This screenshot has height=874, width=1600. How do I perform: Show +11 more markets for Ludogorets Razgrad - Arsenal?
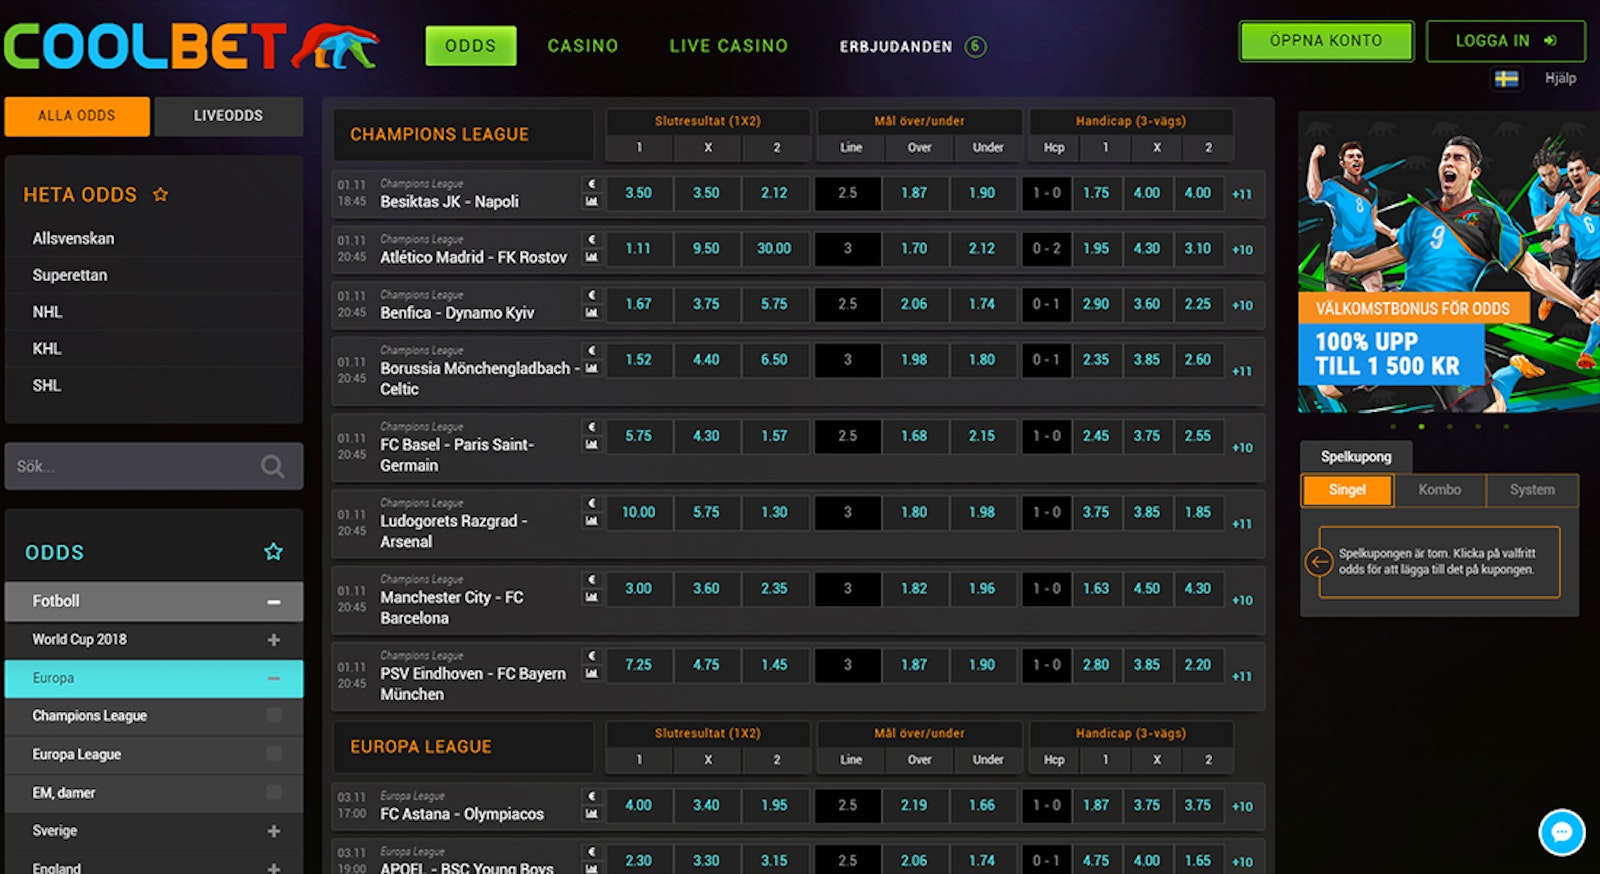(x=1242, y=524)
